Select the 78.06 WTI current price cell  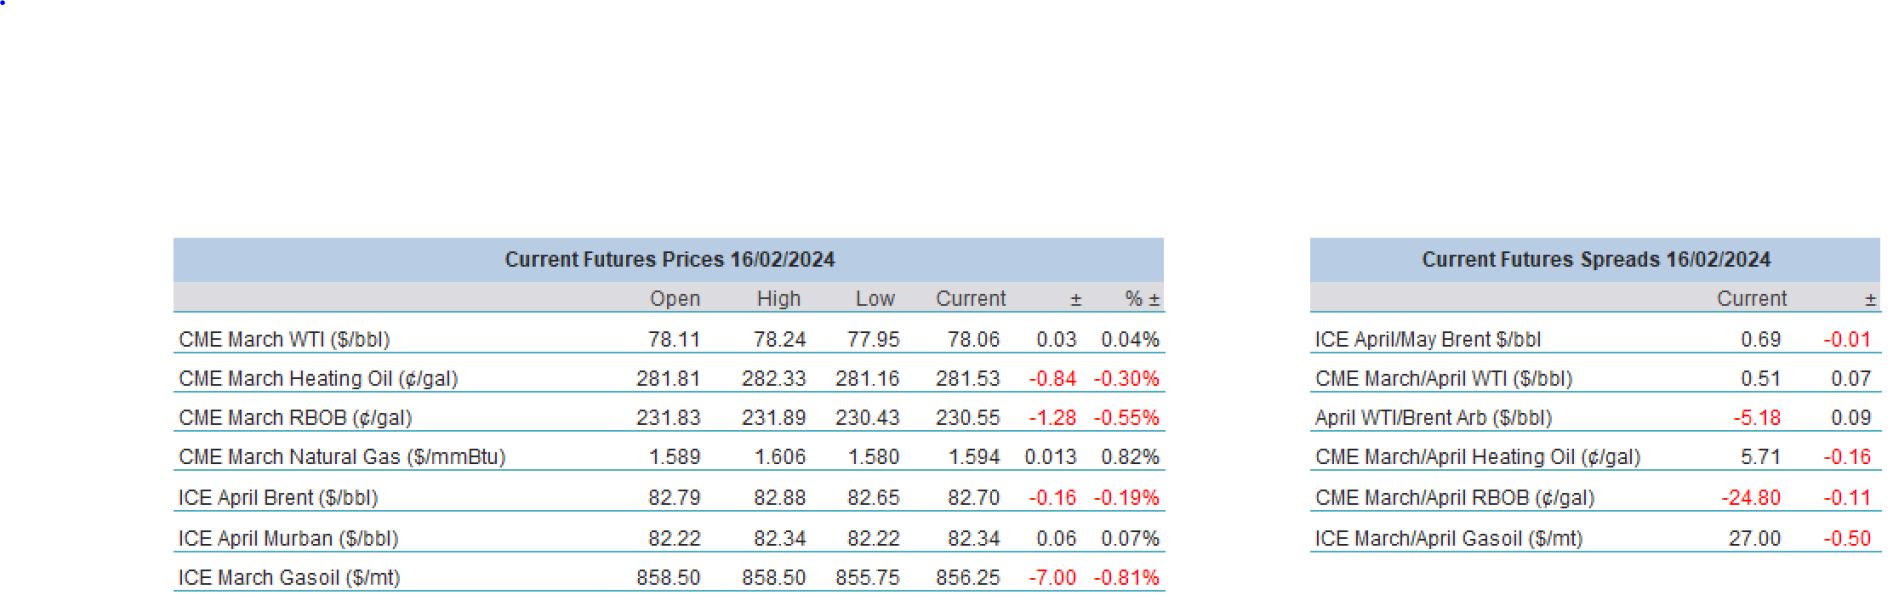(973, 339)
